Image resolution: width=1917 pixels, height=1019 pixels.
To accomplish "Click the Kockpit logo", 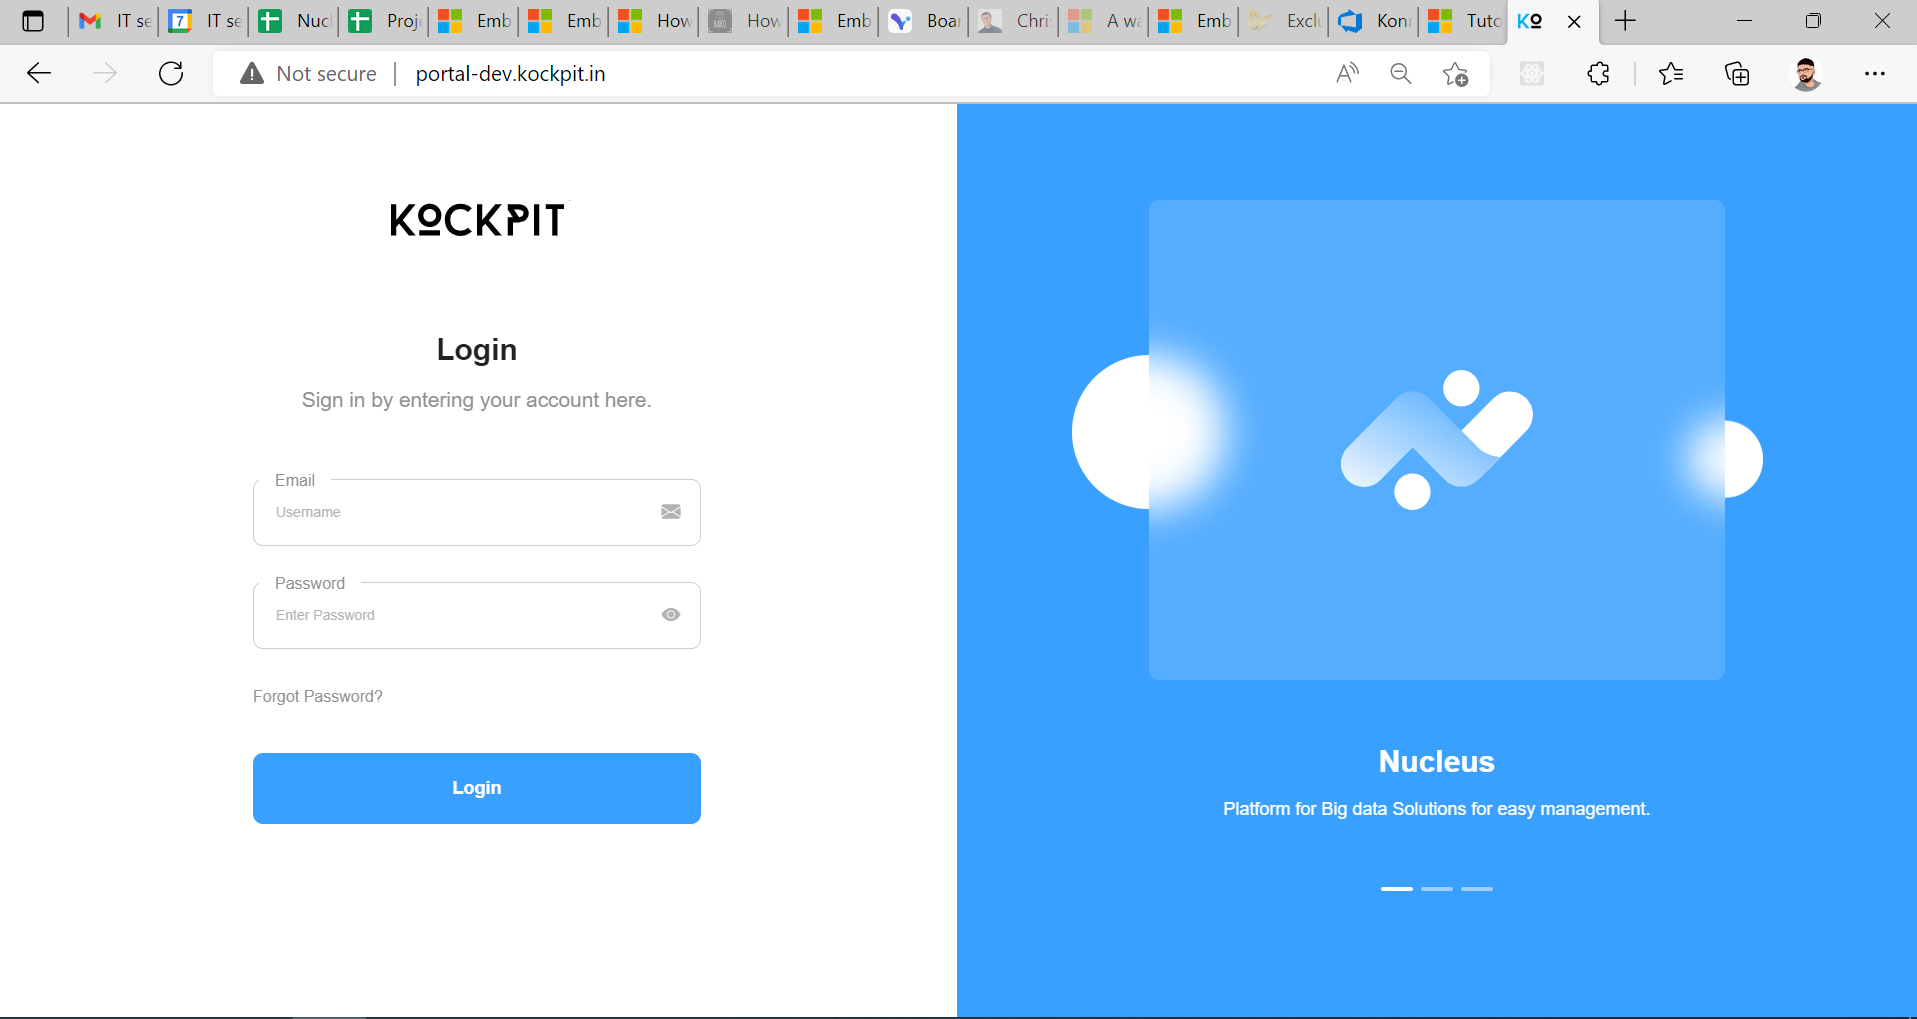I will [477, 220].
